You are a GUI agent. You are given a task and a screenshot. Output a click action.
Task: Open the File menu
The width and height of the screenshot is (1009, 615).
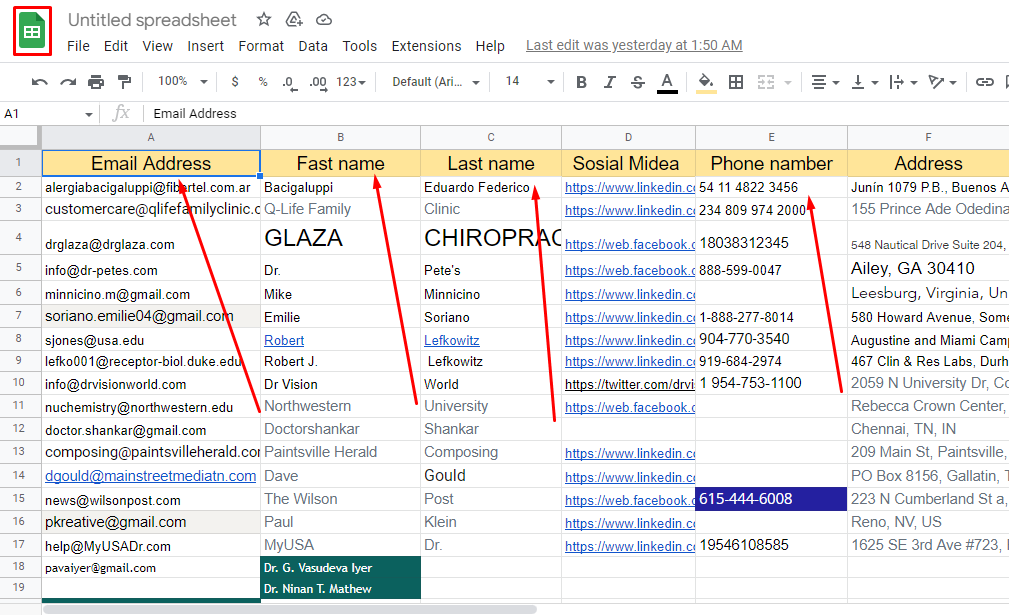pos(78,46)
